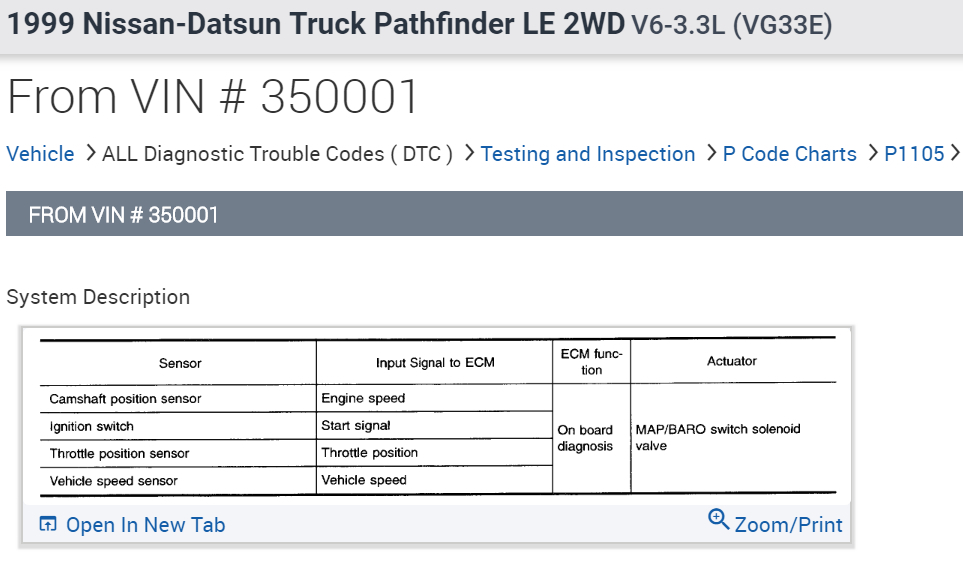Click the chevron before P1105 breadcrumb
This screenshot has width=963, height=581.
(x=871, y=153)
